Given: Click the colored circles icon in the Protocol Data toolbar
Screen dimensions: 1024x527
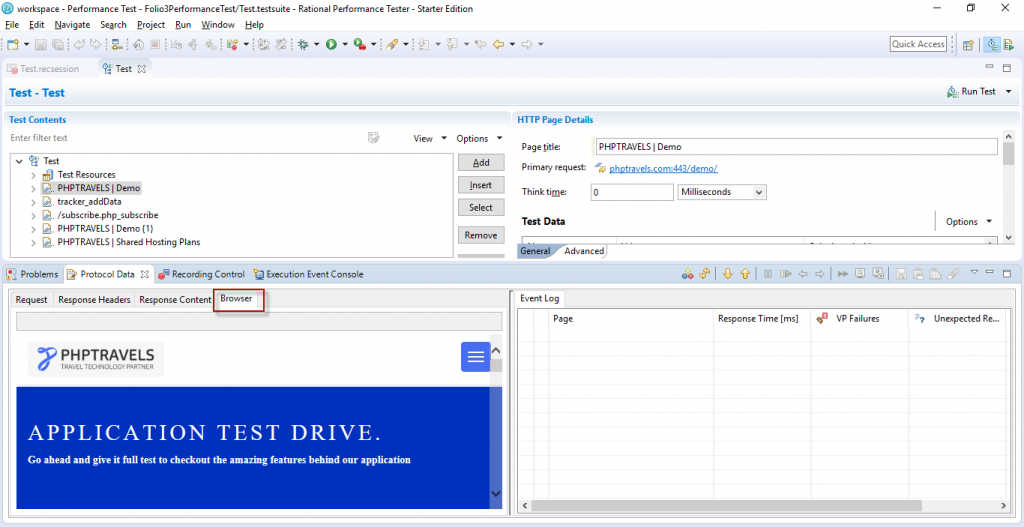Looking at the screenshot, I should (688, 274).
